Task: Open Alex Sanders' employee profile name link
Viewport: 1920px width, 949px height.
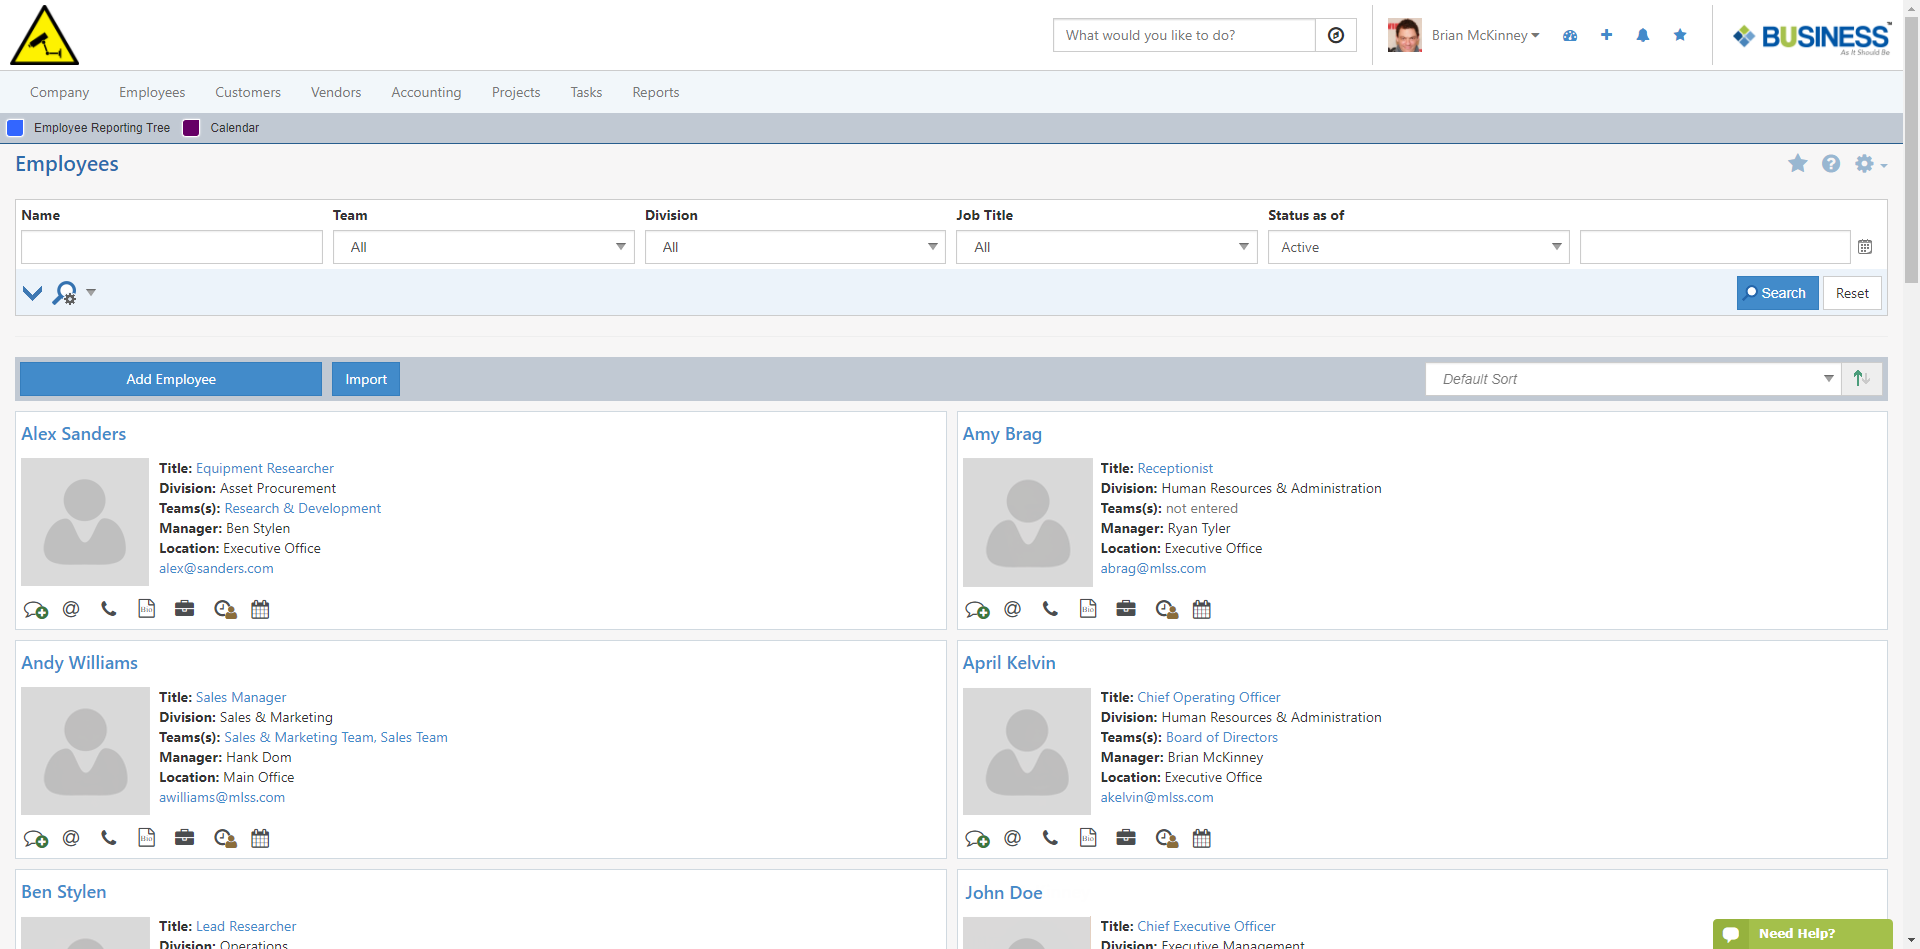Action: pos(74,434)
